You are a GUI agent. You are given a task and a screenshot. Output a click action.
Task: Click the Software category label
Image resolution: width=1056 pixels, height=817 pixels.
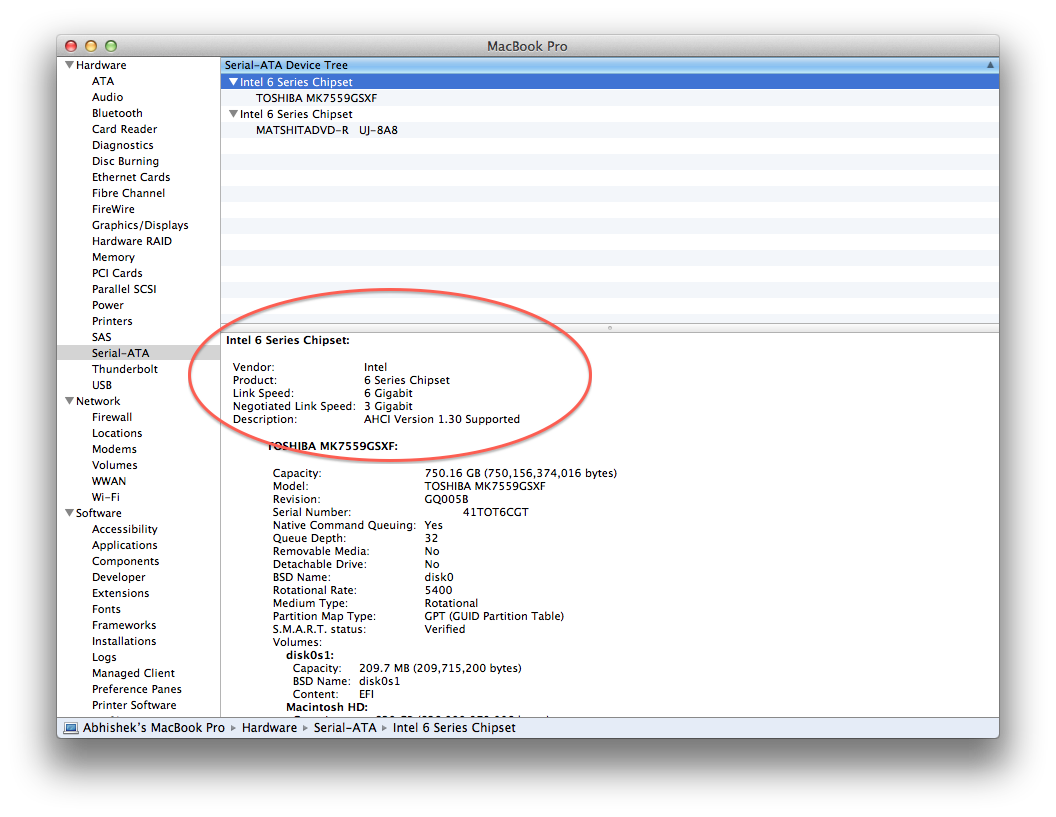(x=98, y=513)
